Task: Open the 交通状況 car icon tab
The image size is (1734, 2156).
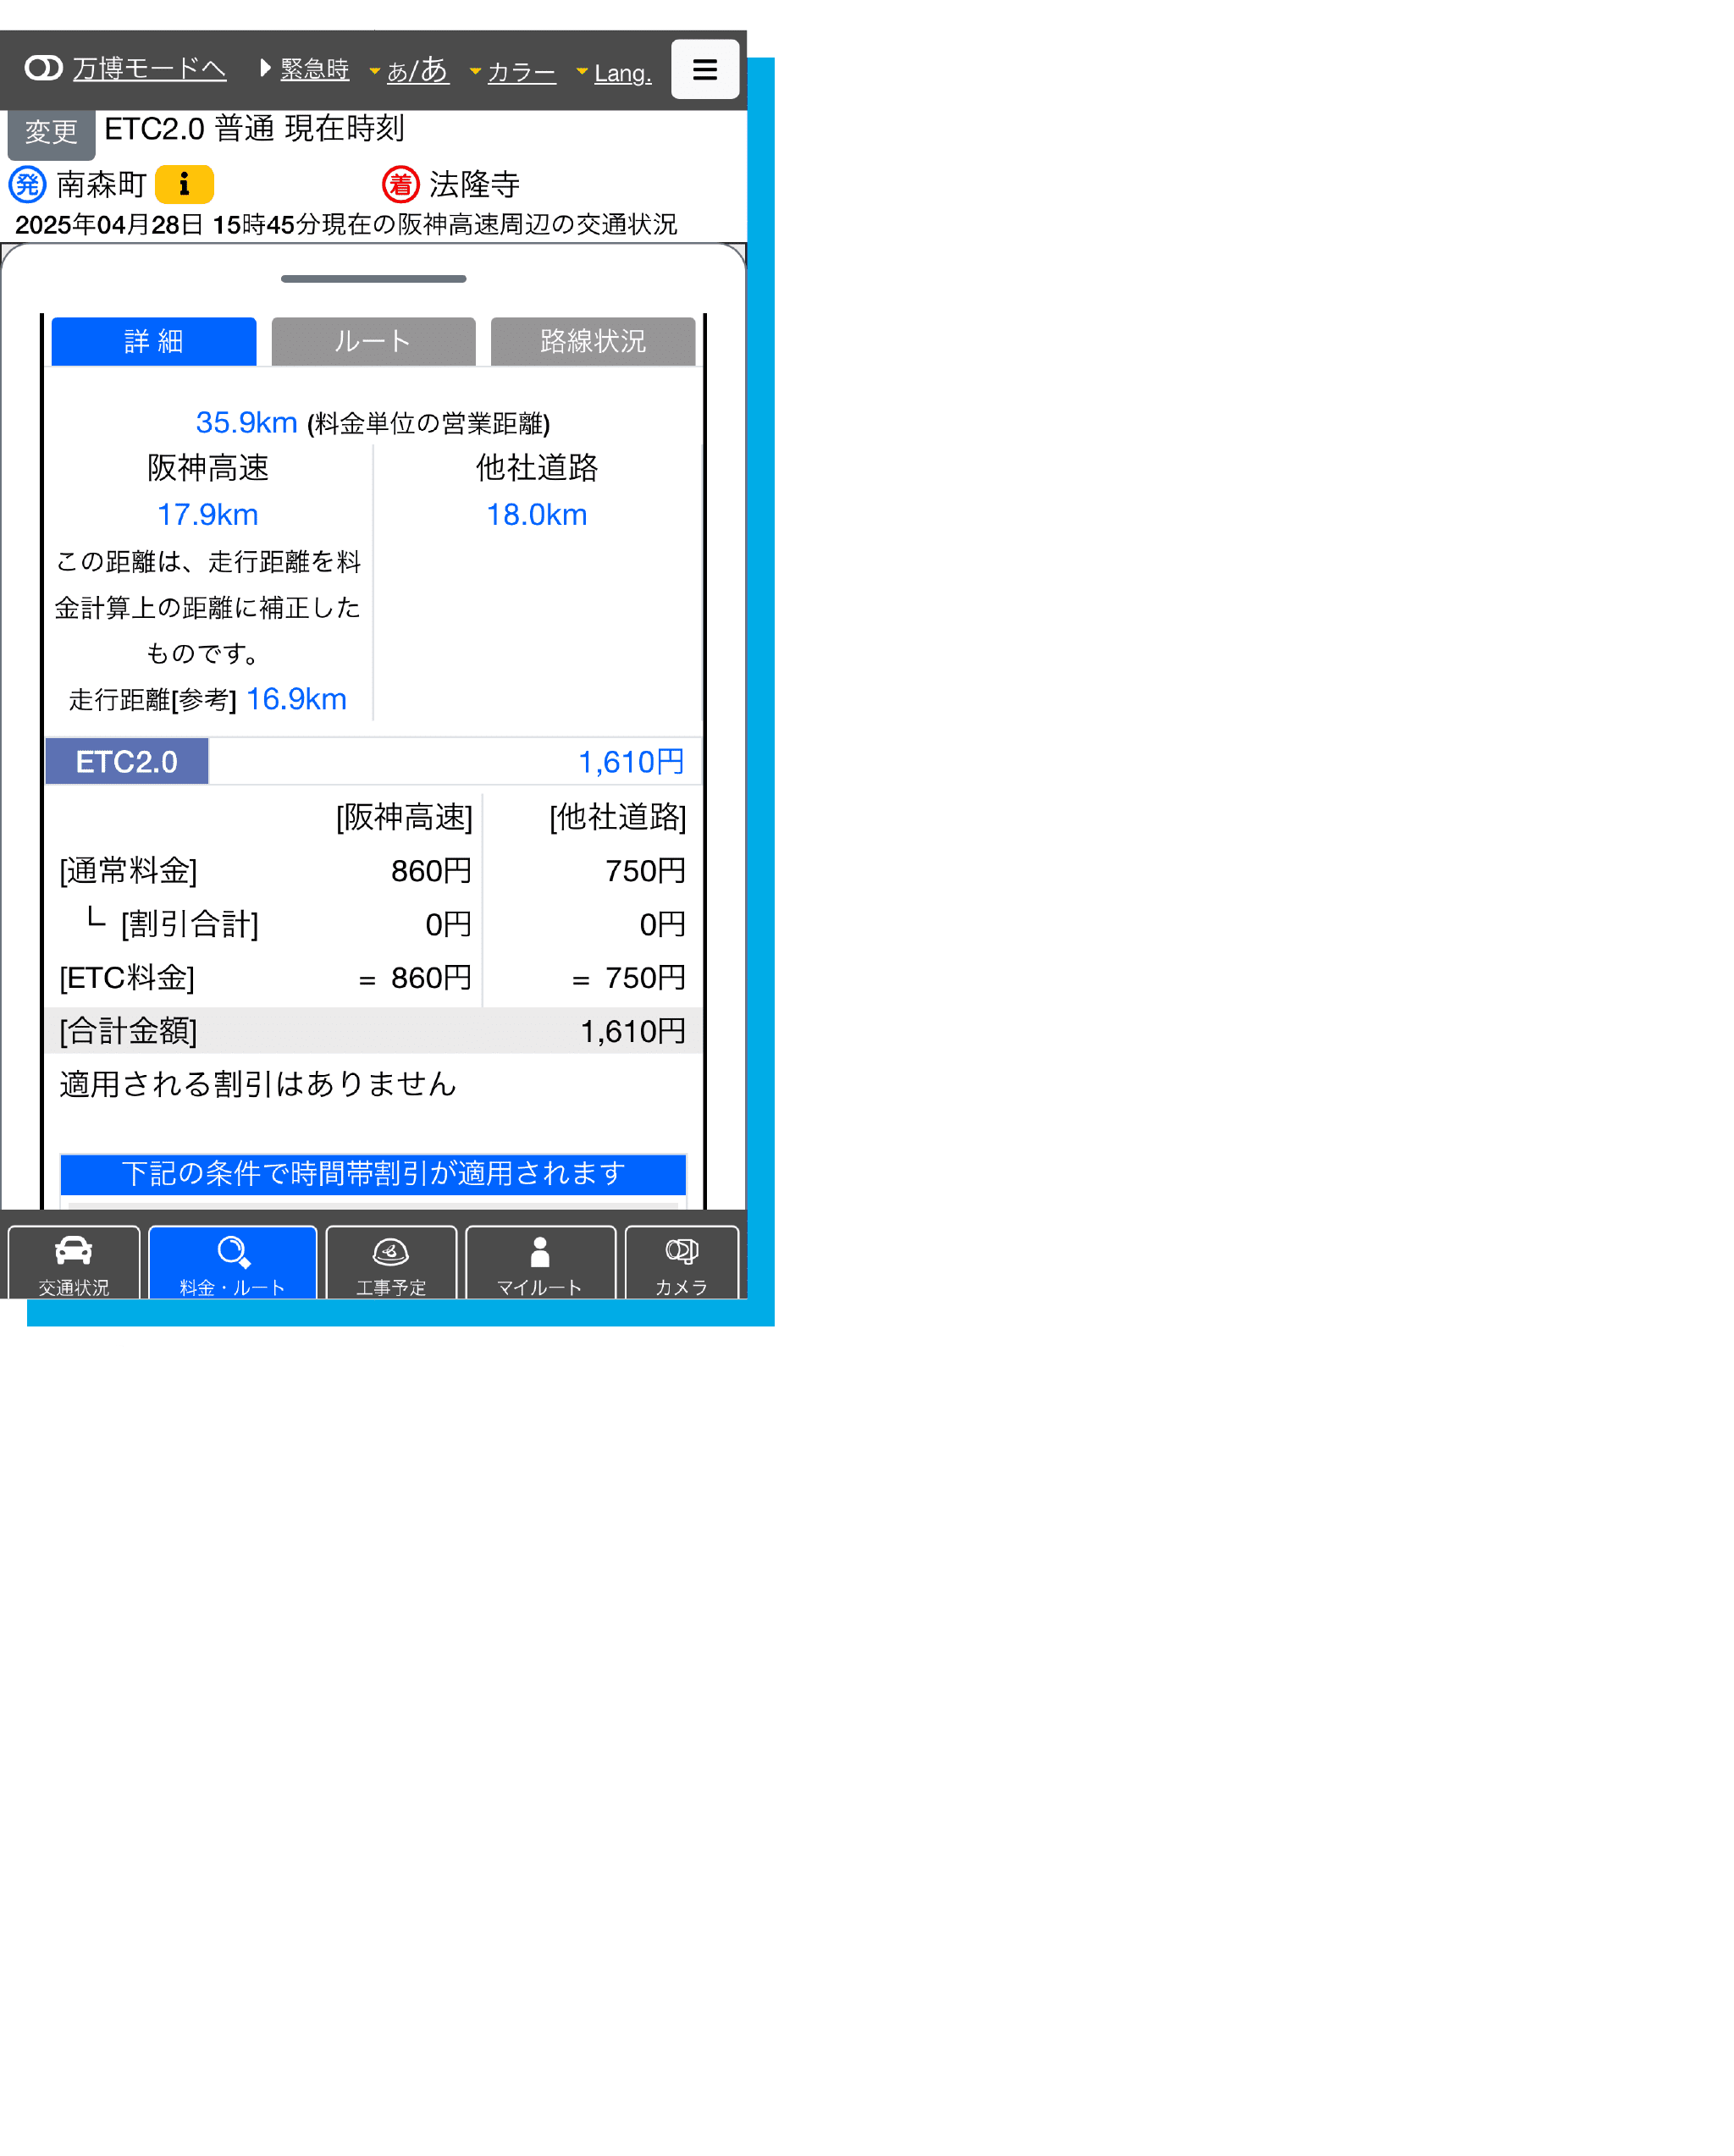Action: (x=74, y=1263)
